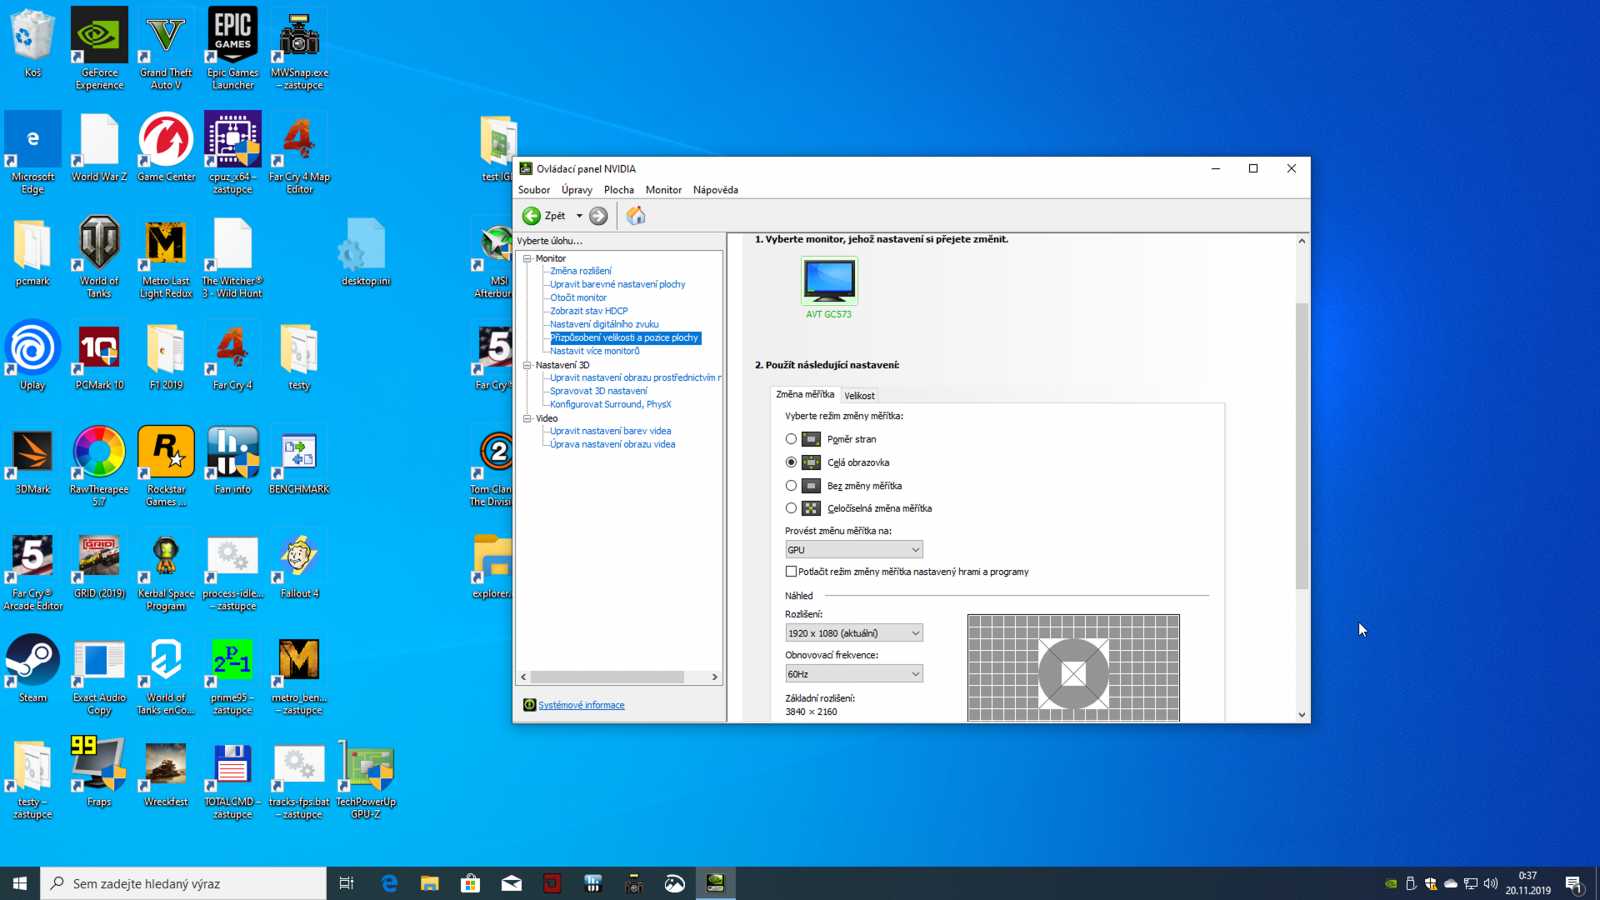Click the task tree horizontal scrollbar
This screenshot has height=900, width=1600.
tap(607, 677)
